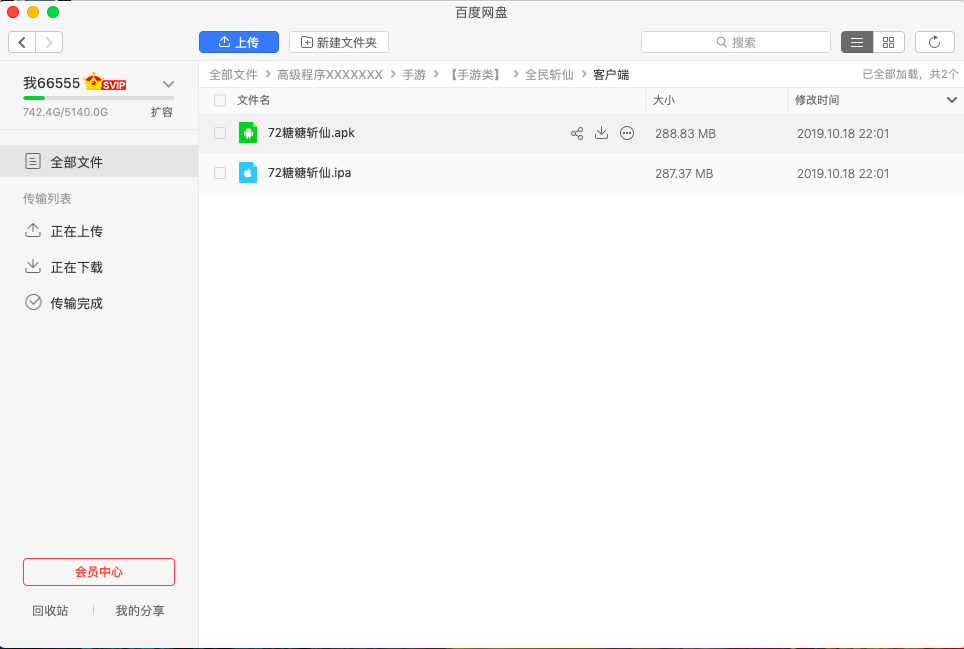Switch to list view
The height and width of the screenshot is (649, 964).
click(x=857, y=42)
